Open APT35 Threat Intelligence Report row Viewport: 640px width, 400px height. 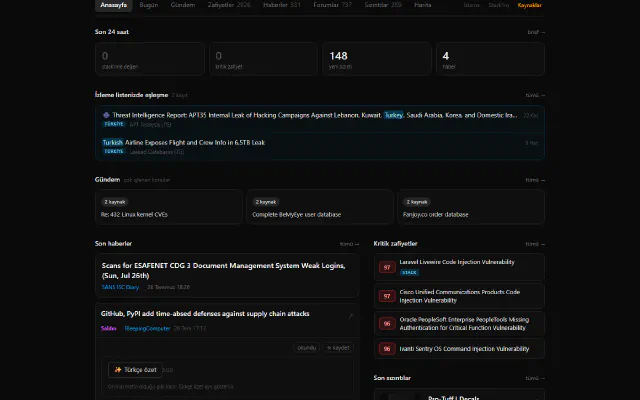pyautogui.click(x=320, y=119)
